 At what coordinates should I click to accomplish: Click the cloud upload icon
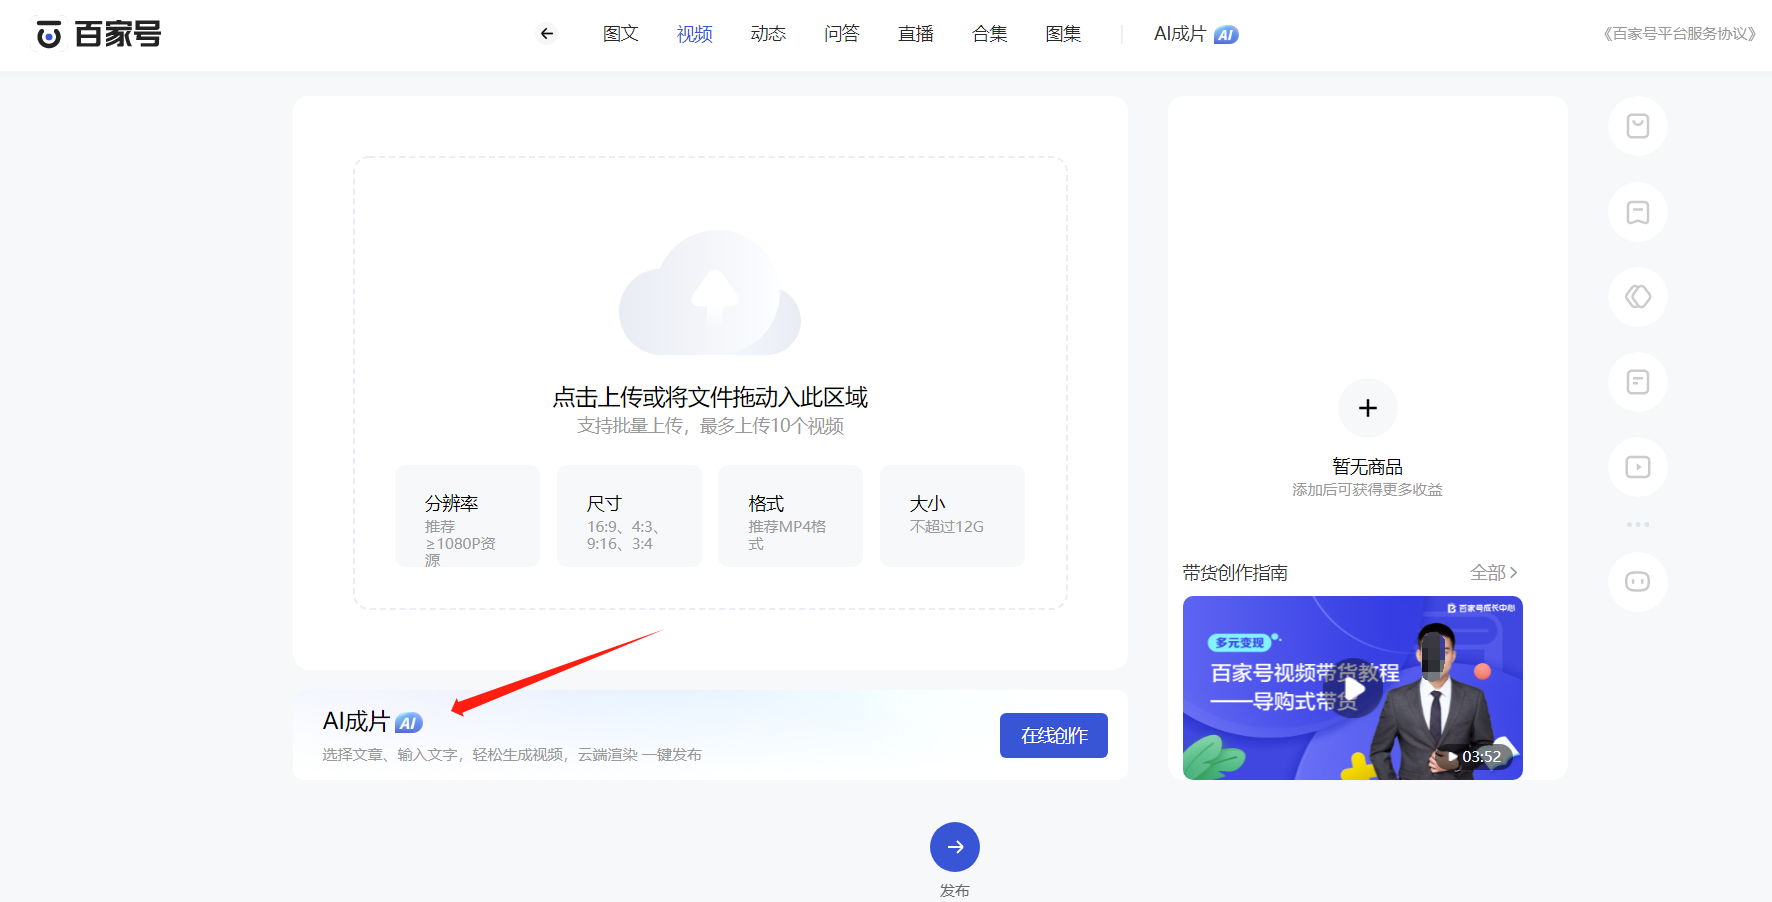[710, 293]
